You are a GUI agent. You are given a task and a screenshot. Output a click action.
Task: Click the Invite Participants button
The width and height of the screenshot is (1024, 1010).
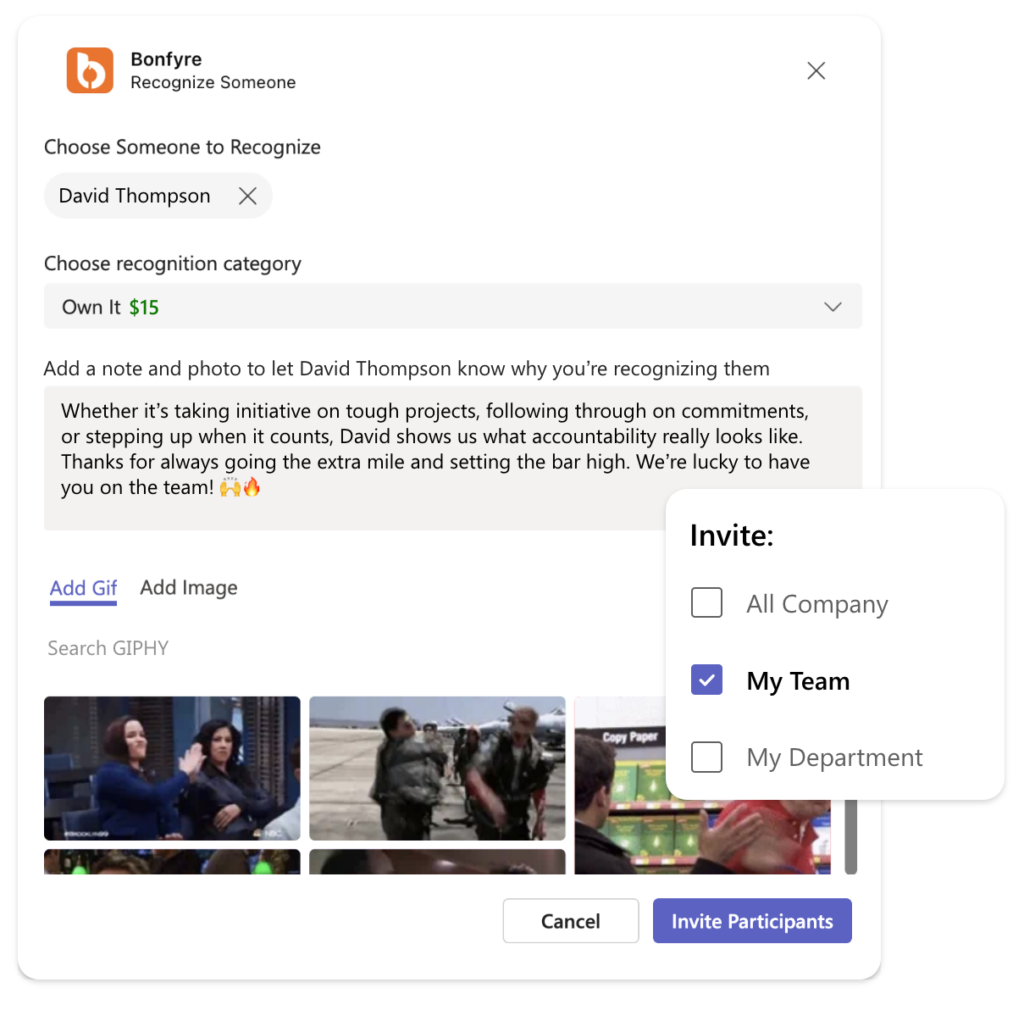(752, 921)
